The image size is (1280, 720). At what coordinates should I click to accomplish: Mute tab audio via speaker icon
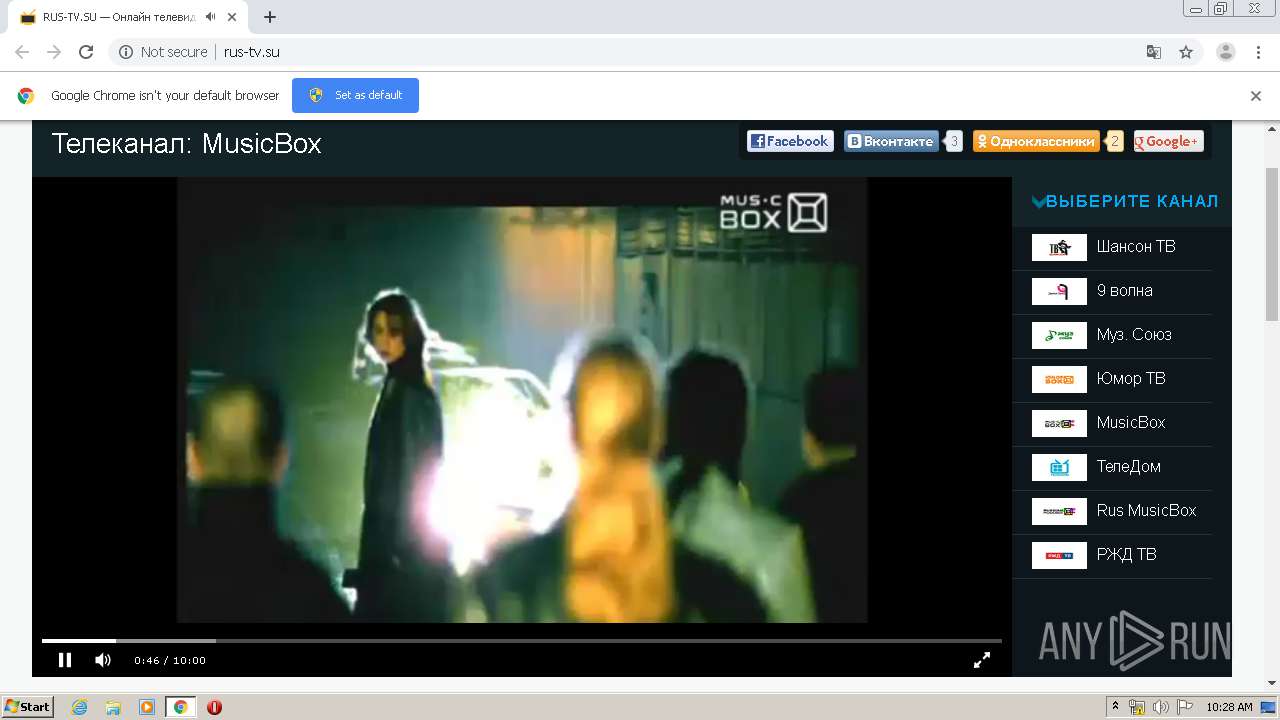(211, 17)
